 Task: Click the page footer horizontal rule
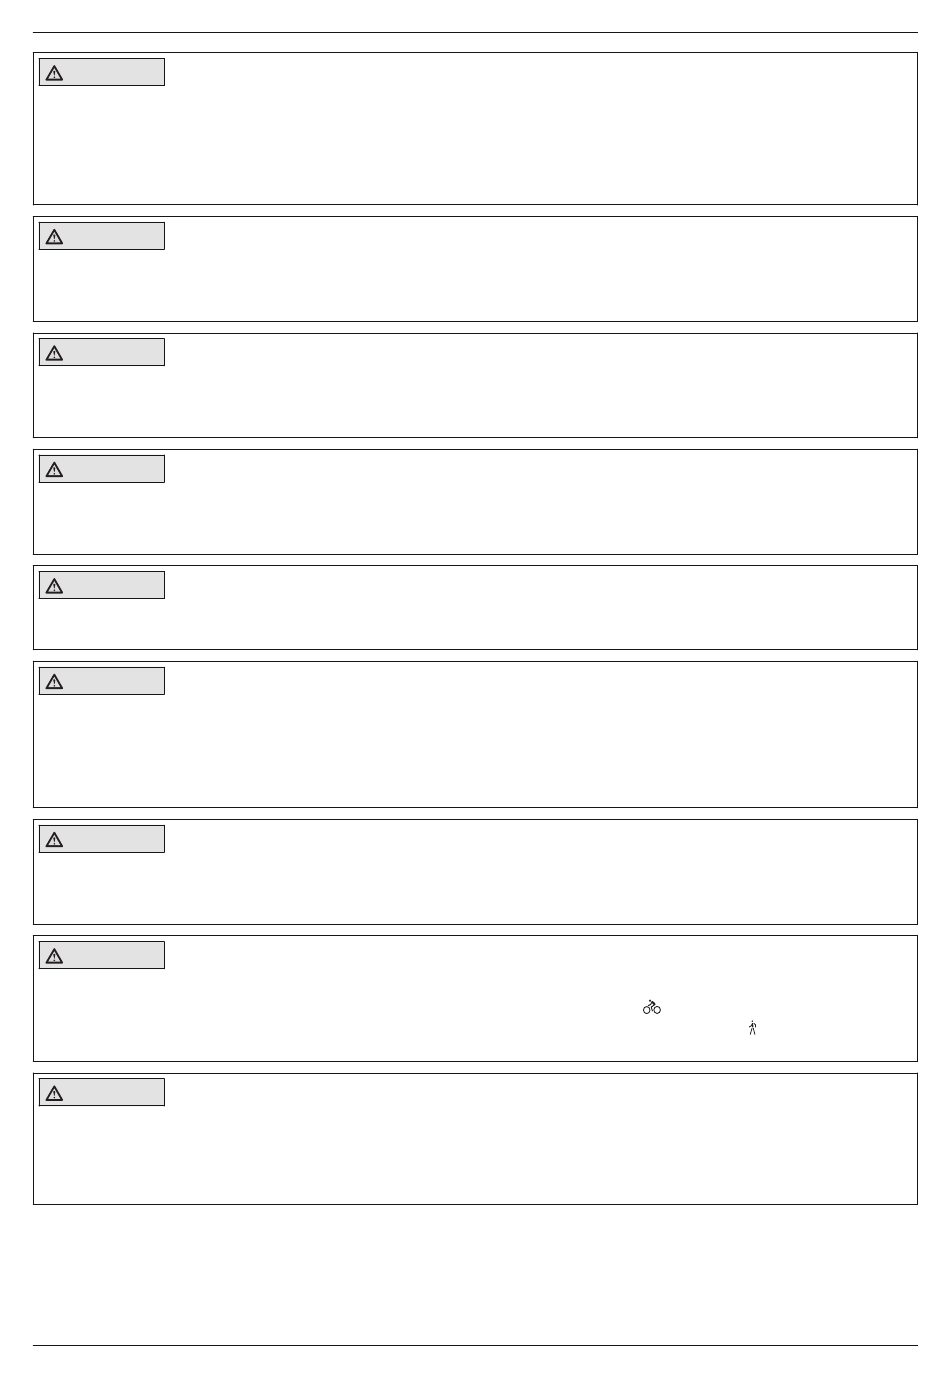pos(475,1345)
